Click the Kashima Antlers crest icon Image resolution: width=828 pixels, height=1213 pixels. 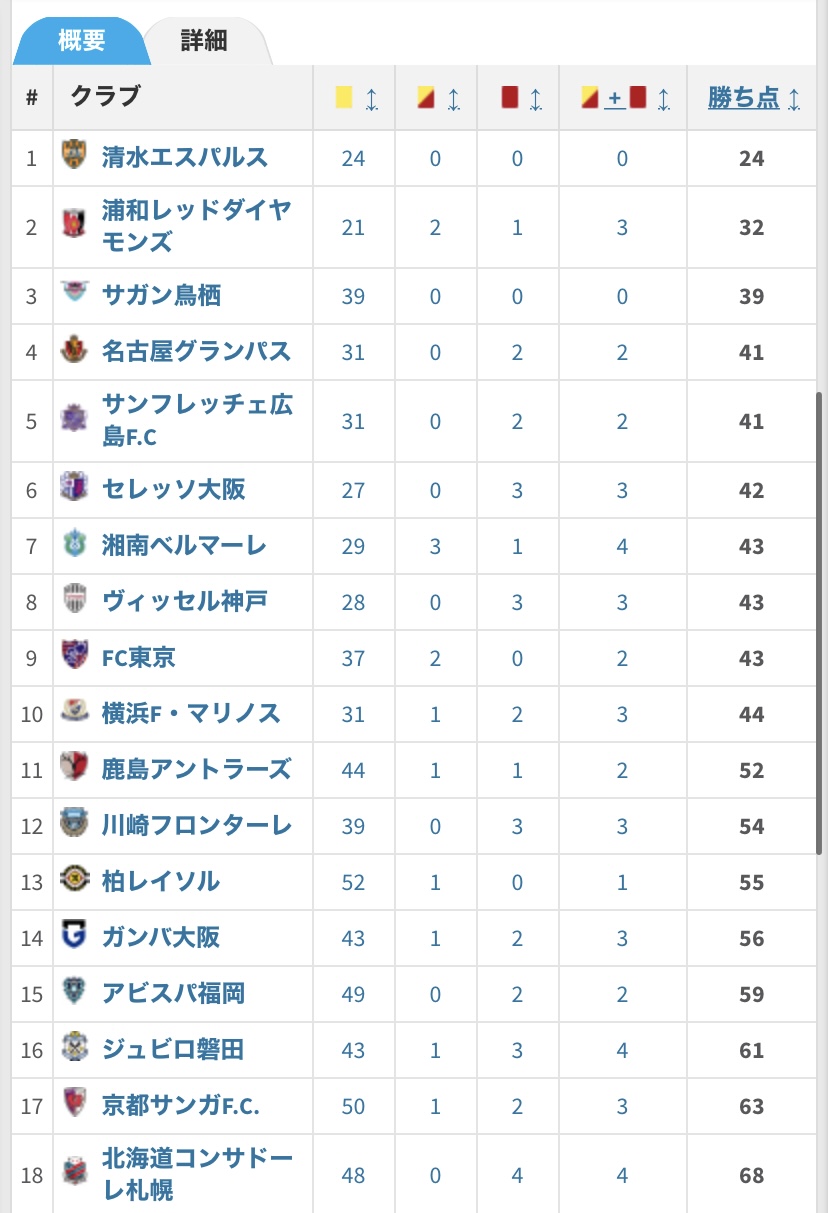tap(74, 769)
